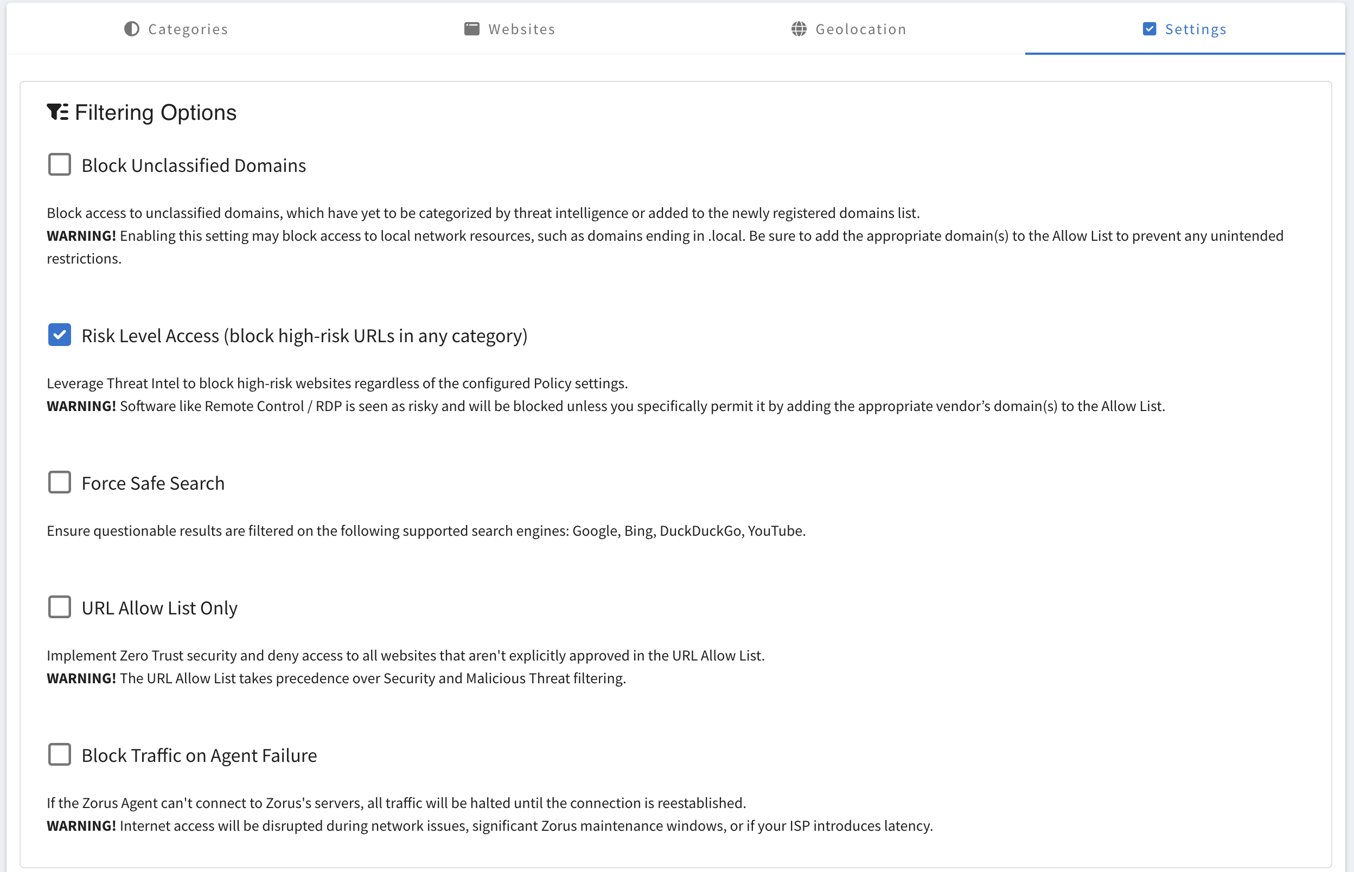Open the Websites tab
1354x872 pixels.
521,29
